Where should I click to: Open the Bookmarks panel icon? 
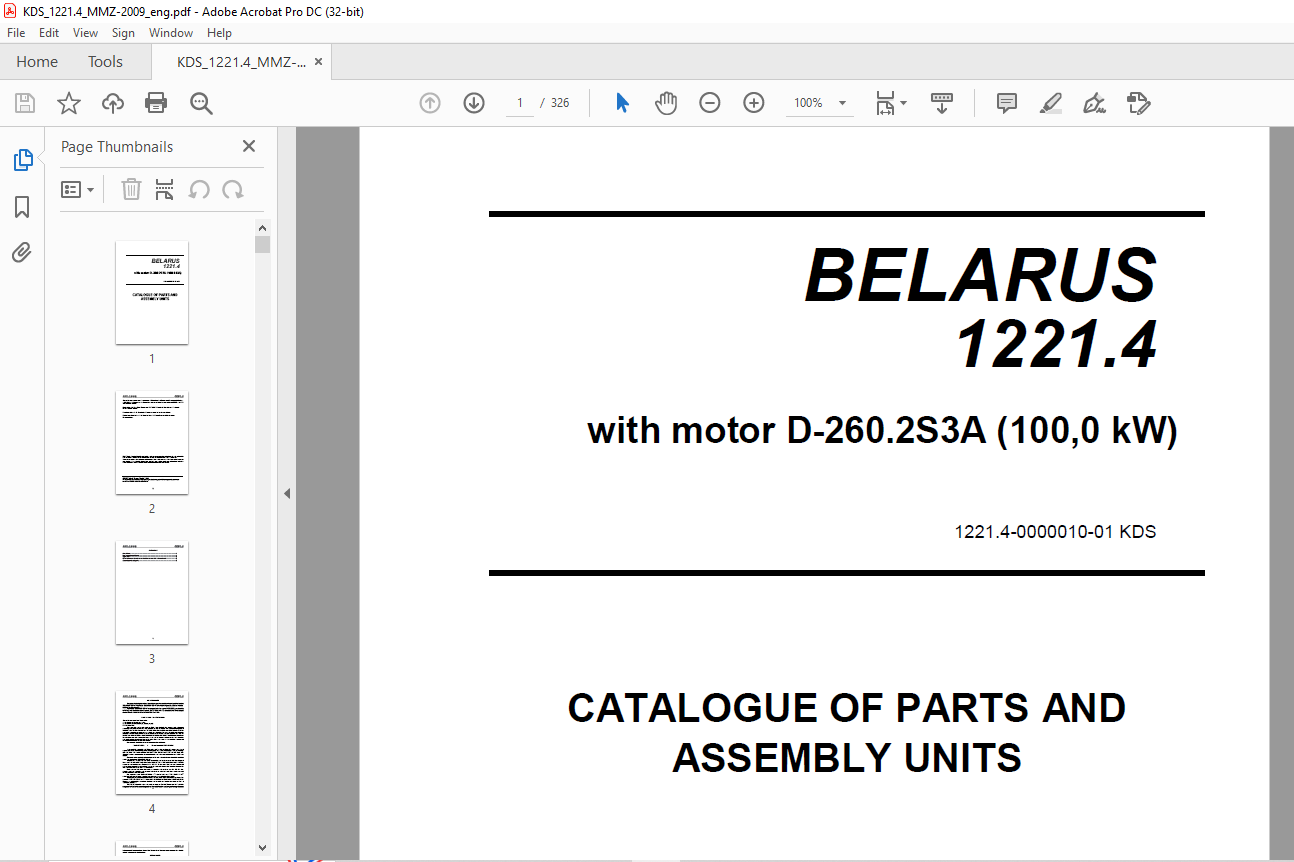click(x=22, y=207)
